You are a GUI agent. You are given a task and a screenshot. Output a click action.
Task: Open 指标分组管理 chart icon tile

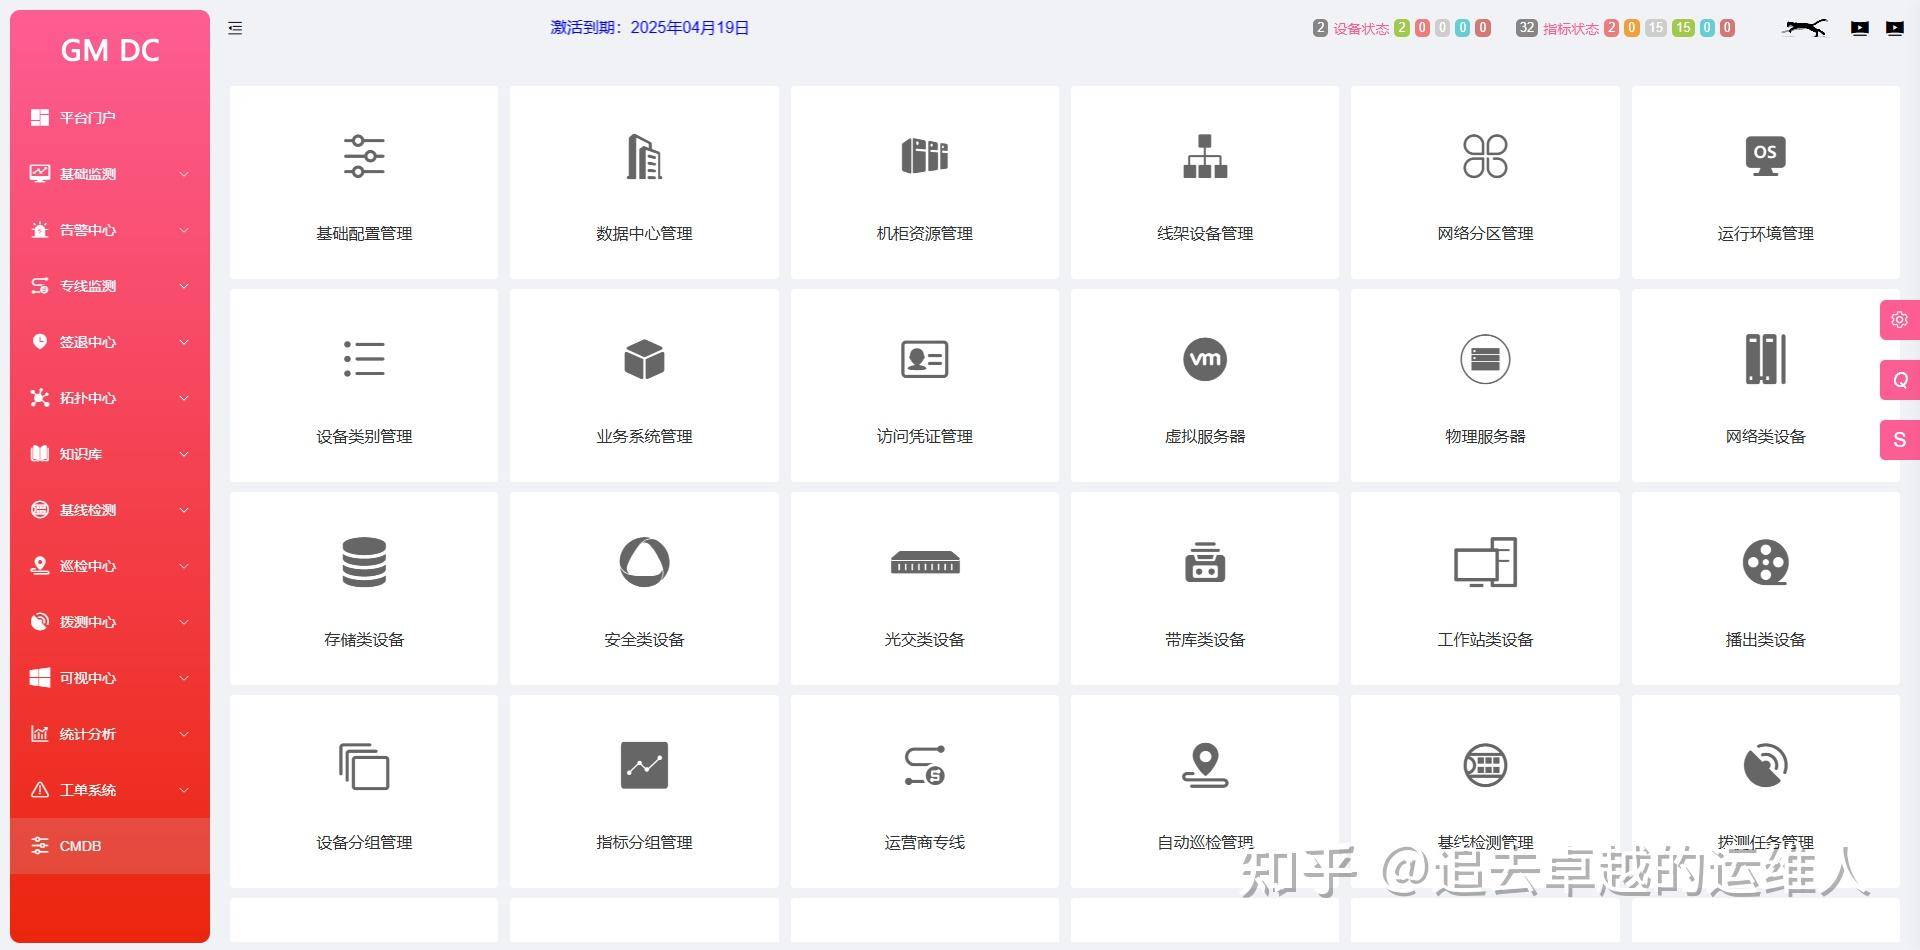[x=644, y=791]
